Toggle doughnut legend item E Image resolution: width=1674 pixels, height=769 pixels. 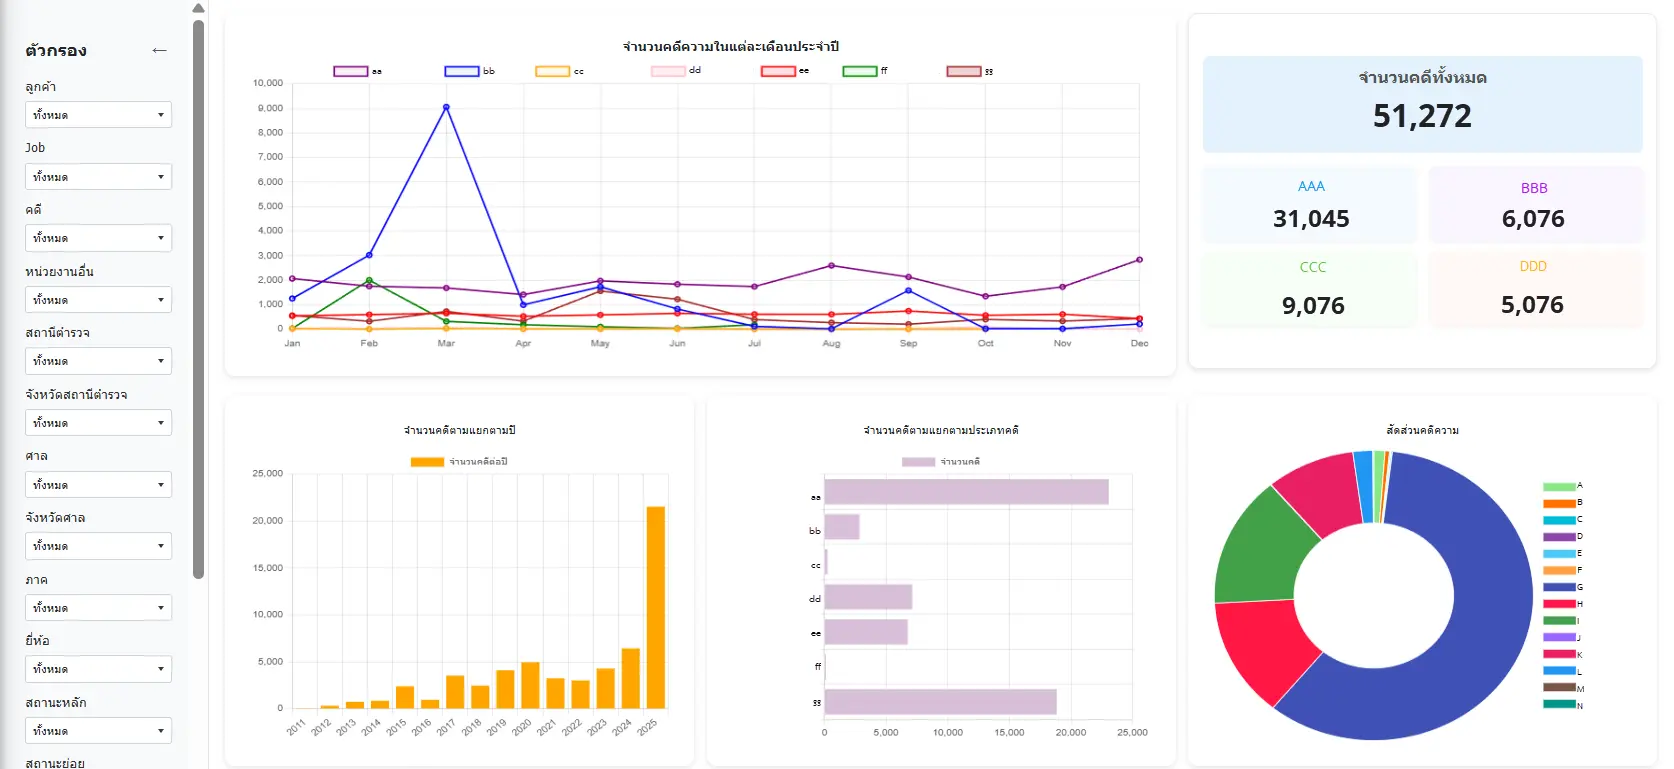(x=1563, y=554)
